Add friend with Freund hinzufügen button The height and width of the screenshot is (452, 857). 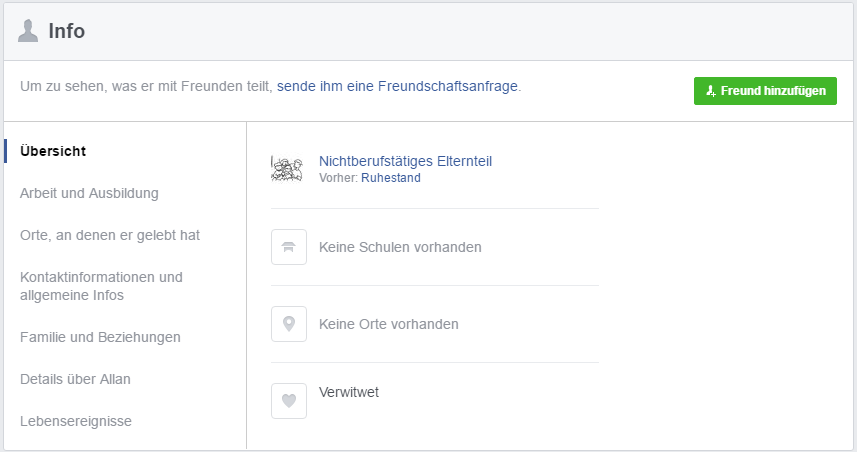pyautogui.click(x=765, y=91)
